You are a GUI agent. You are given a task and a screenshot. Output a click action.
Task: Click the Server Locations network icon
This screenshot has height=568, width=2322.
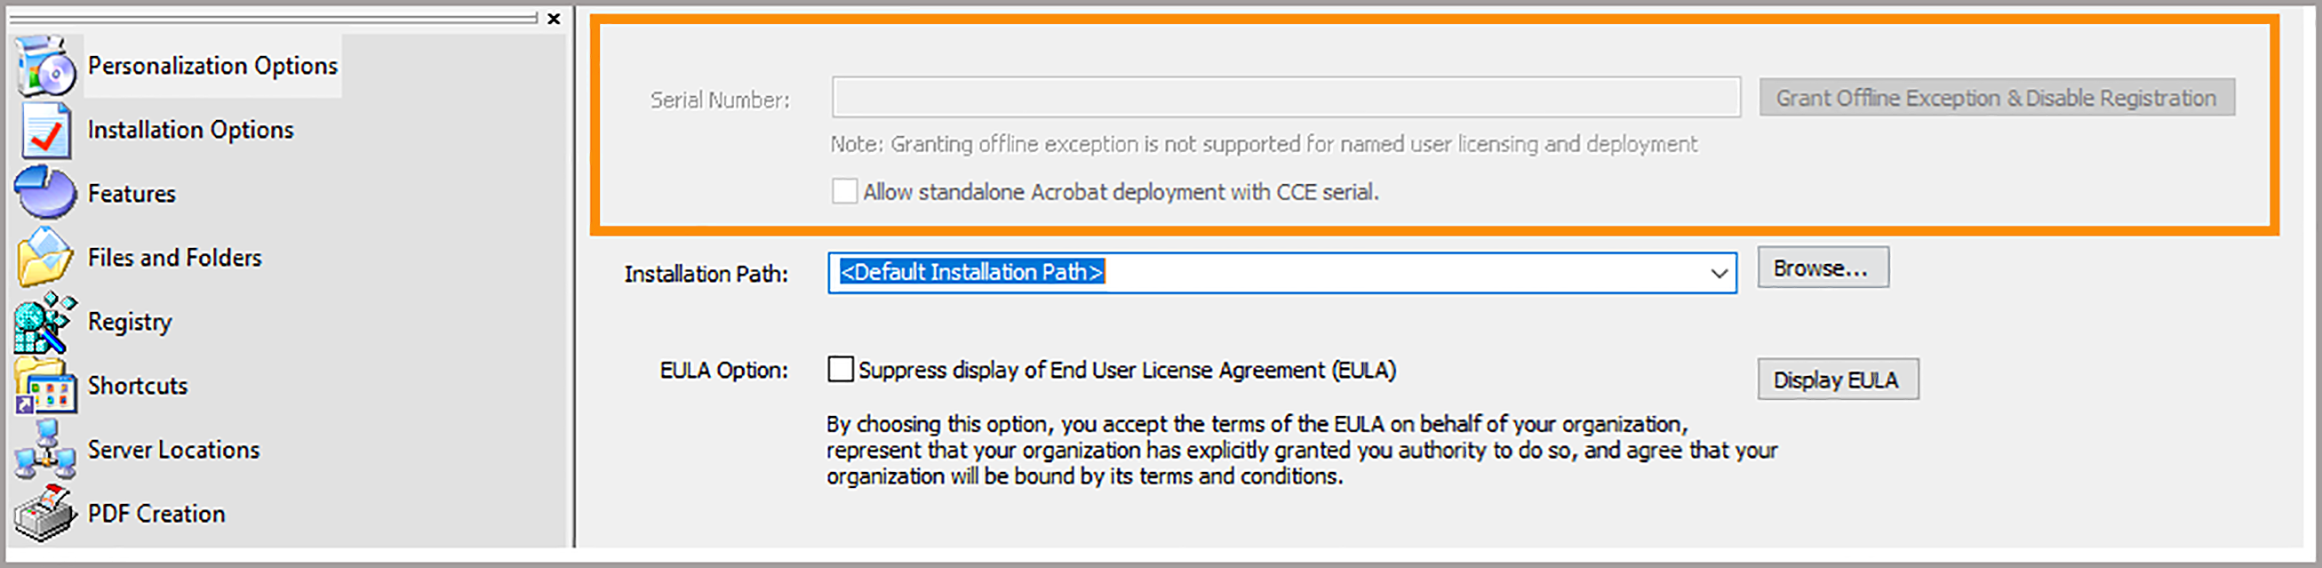pos(46,450)
